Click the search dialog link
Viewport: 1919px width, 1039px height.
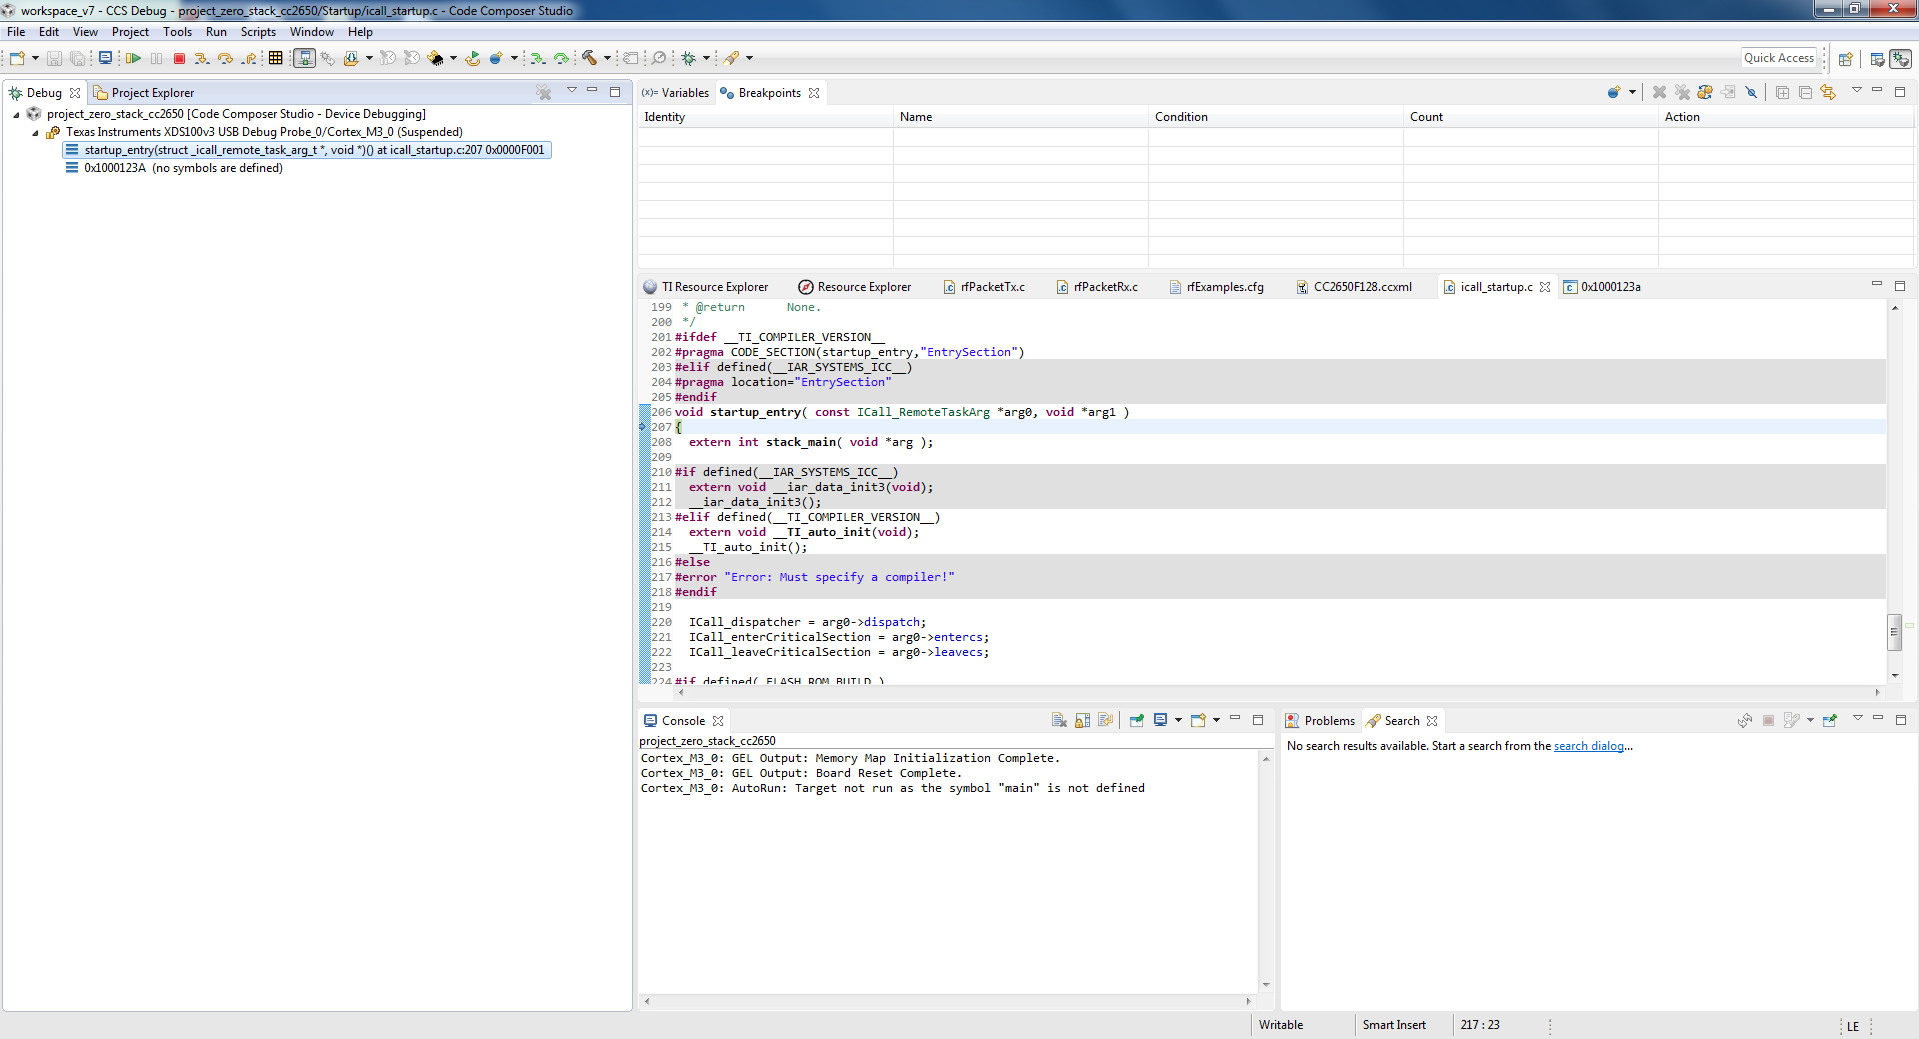coord(1588,746)
